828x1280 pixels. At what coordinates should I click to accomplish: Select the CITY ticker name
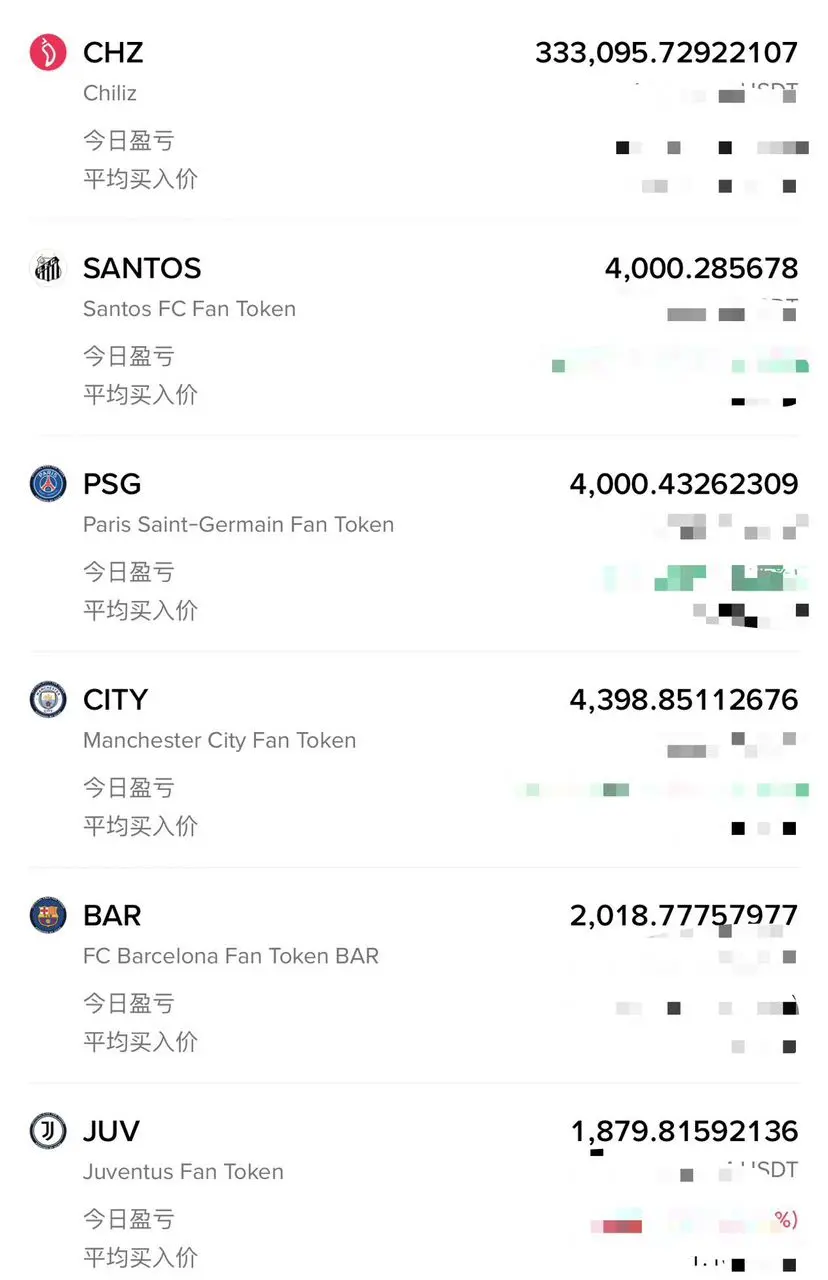(x=116, y=699)
